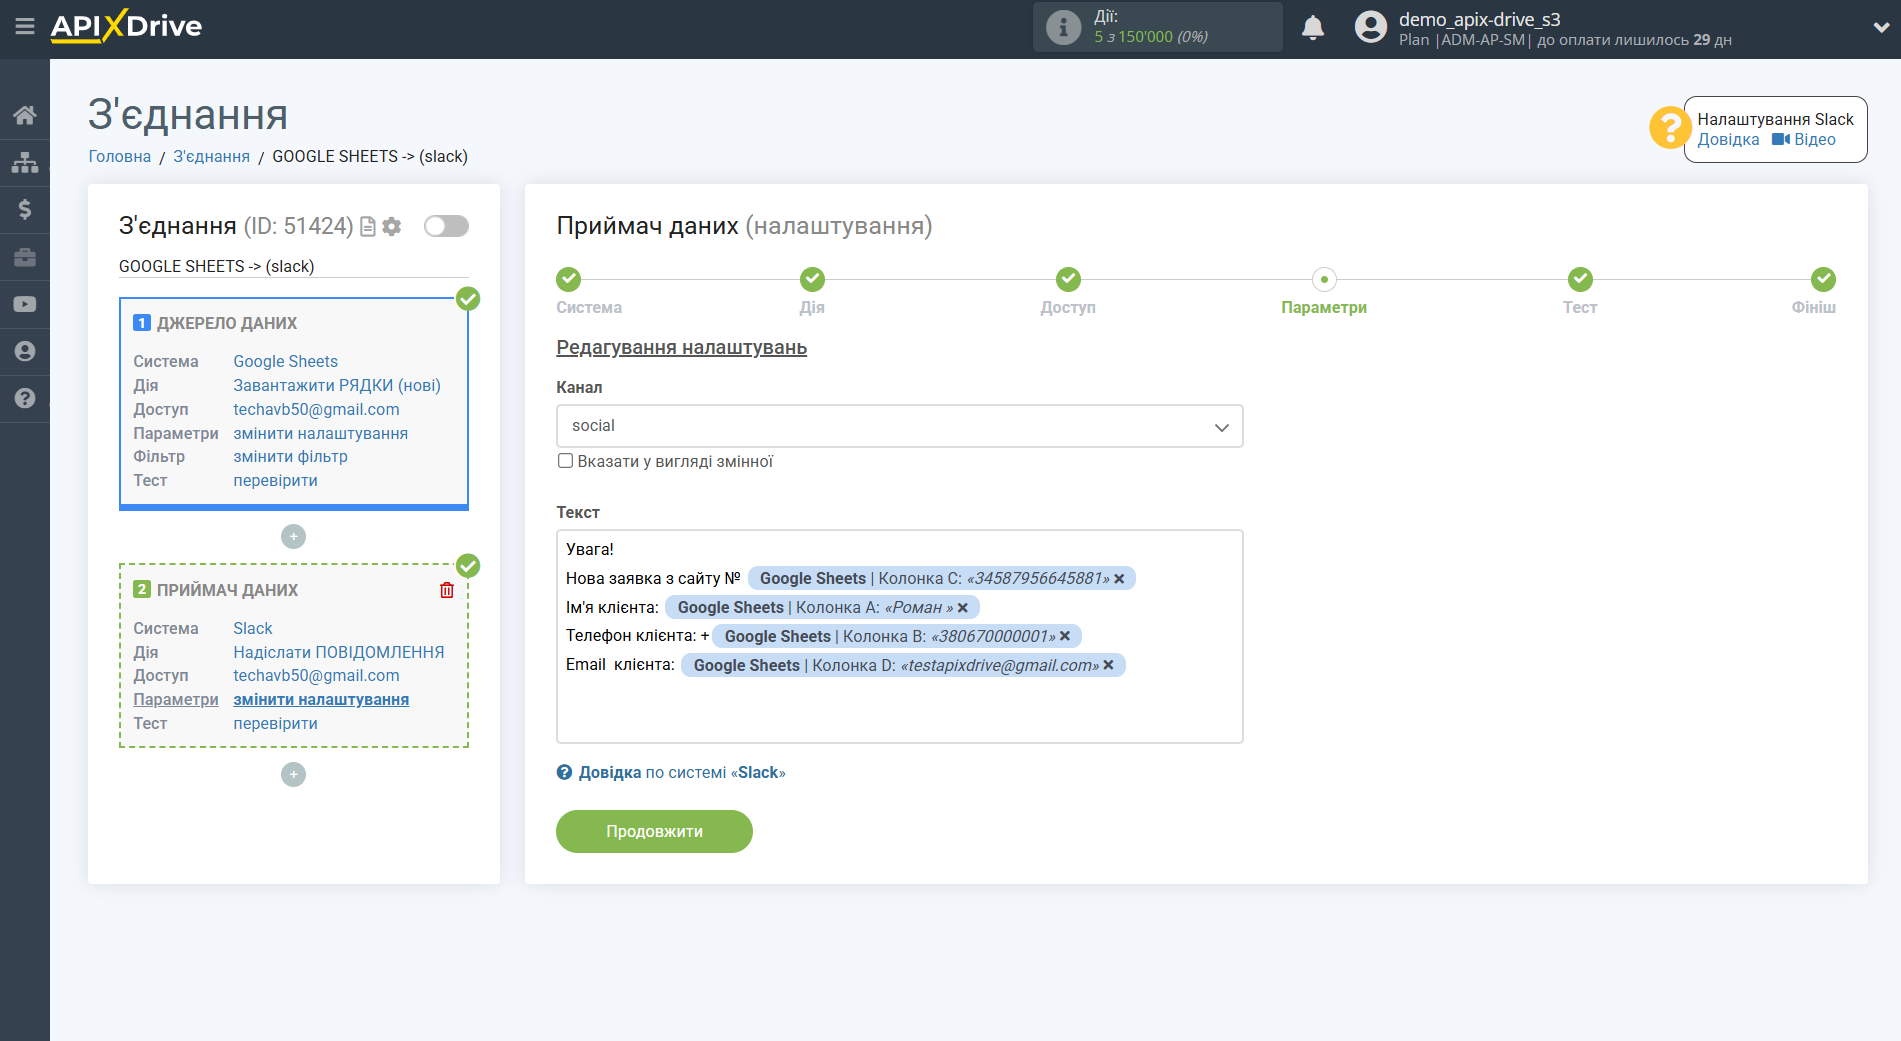
Task: Open the gear settings icon next to connection ID
Action: tap(392, 227)
